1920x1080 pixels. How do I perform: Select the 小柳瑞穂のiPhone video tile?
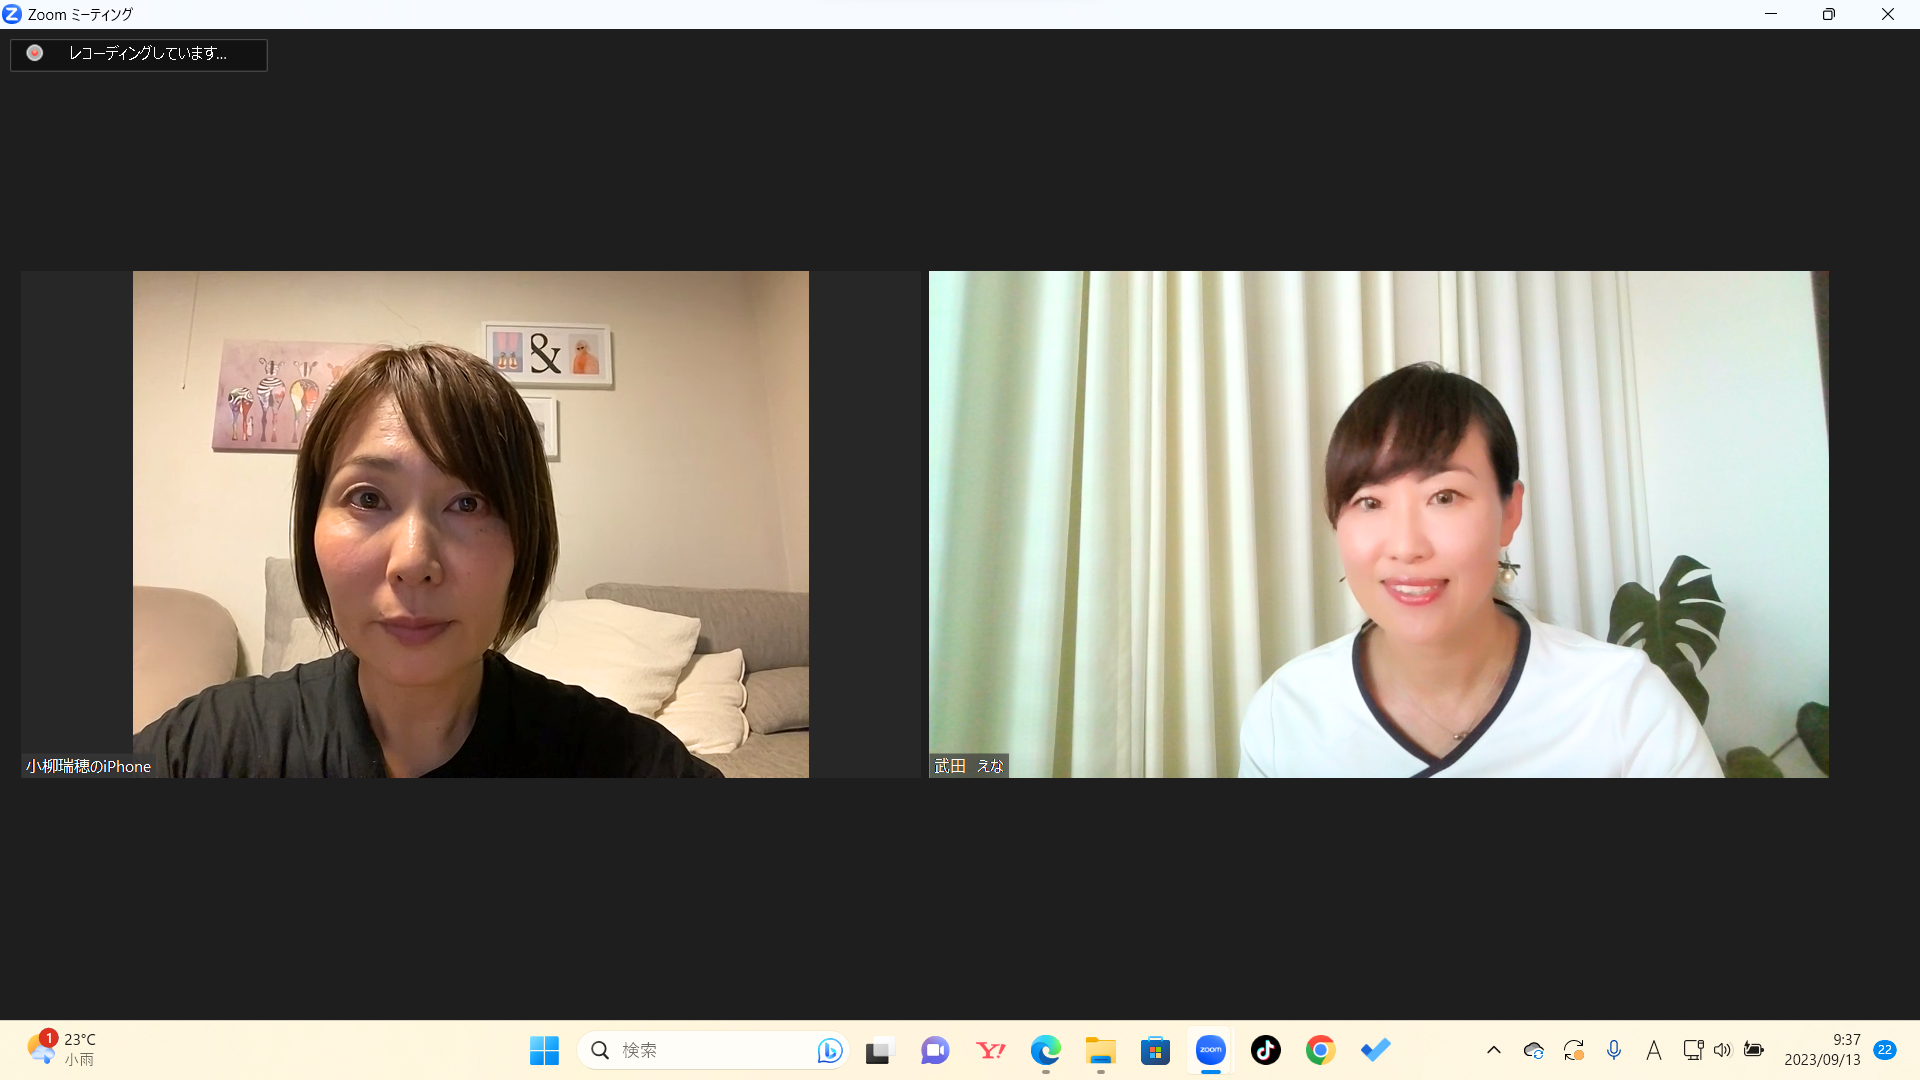[470, 524]
